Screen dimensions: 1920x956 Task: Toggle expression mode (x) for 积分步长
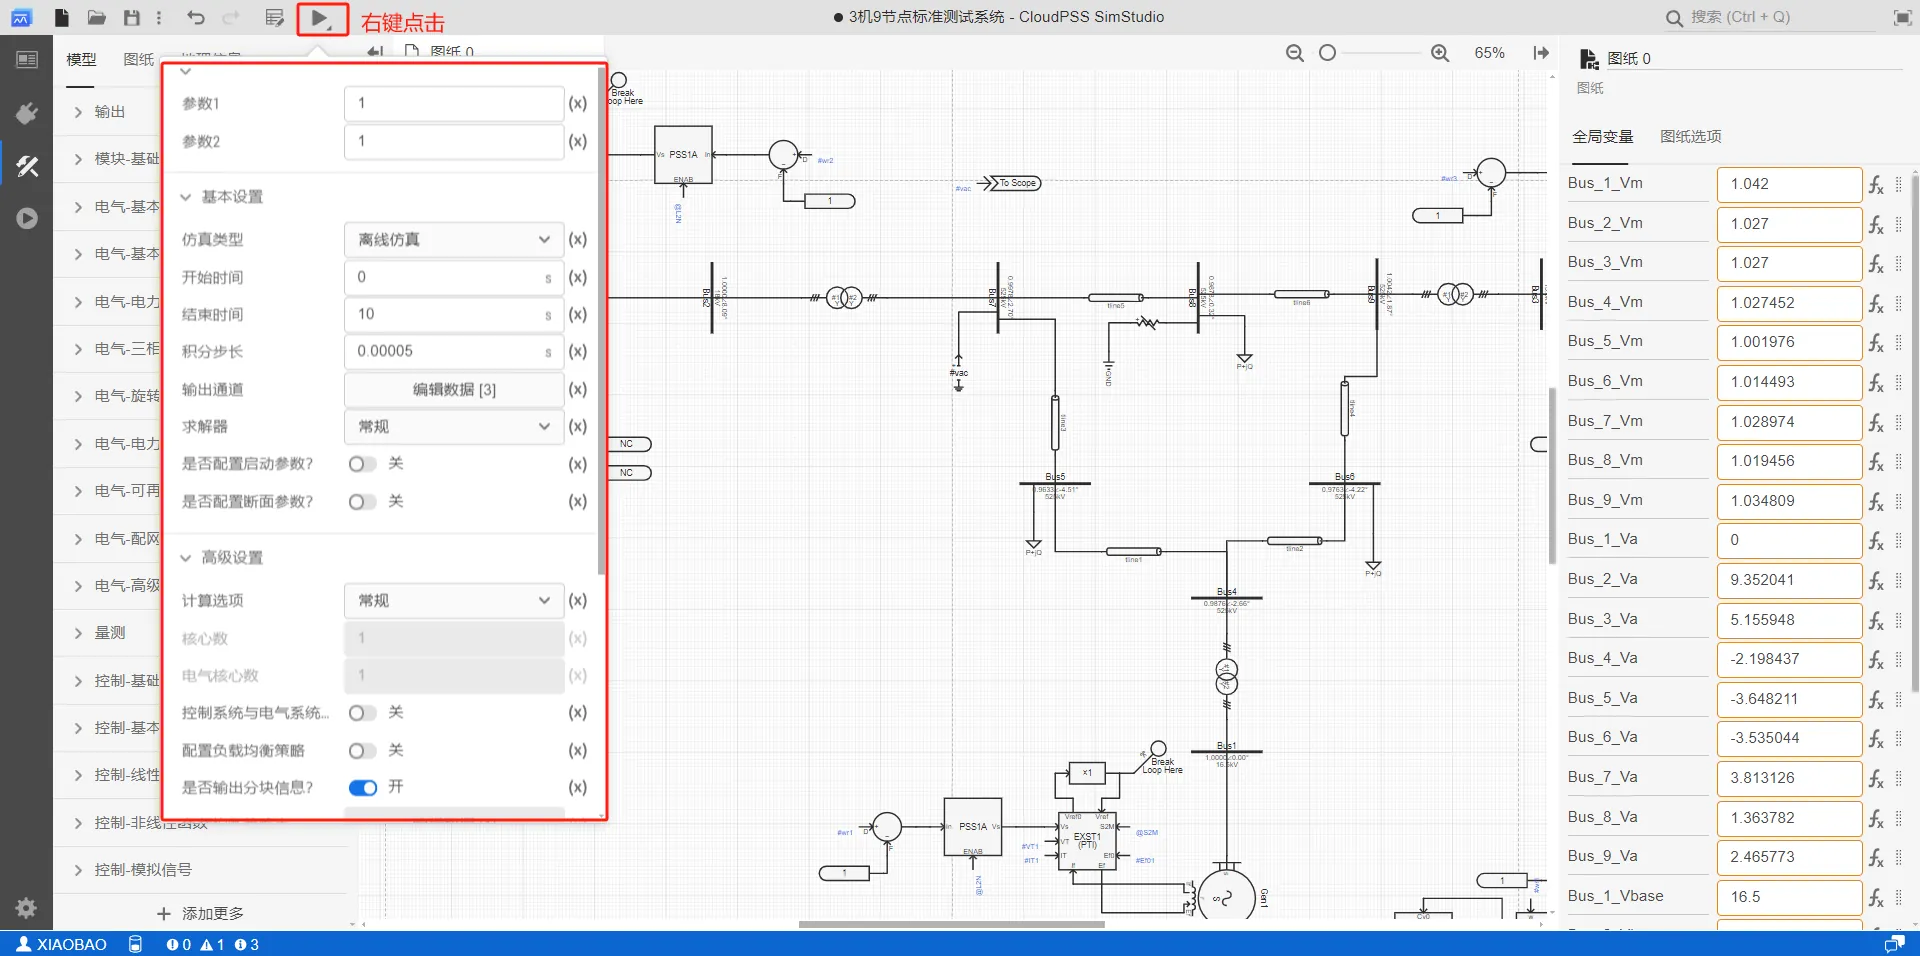tap(578, 351)
